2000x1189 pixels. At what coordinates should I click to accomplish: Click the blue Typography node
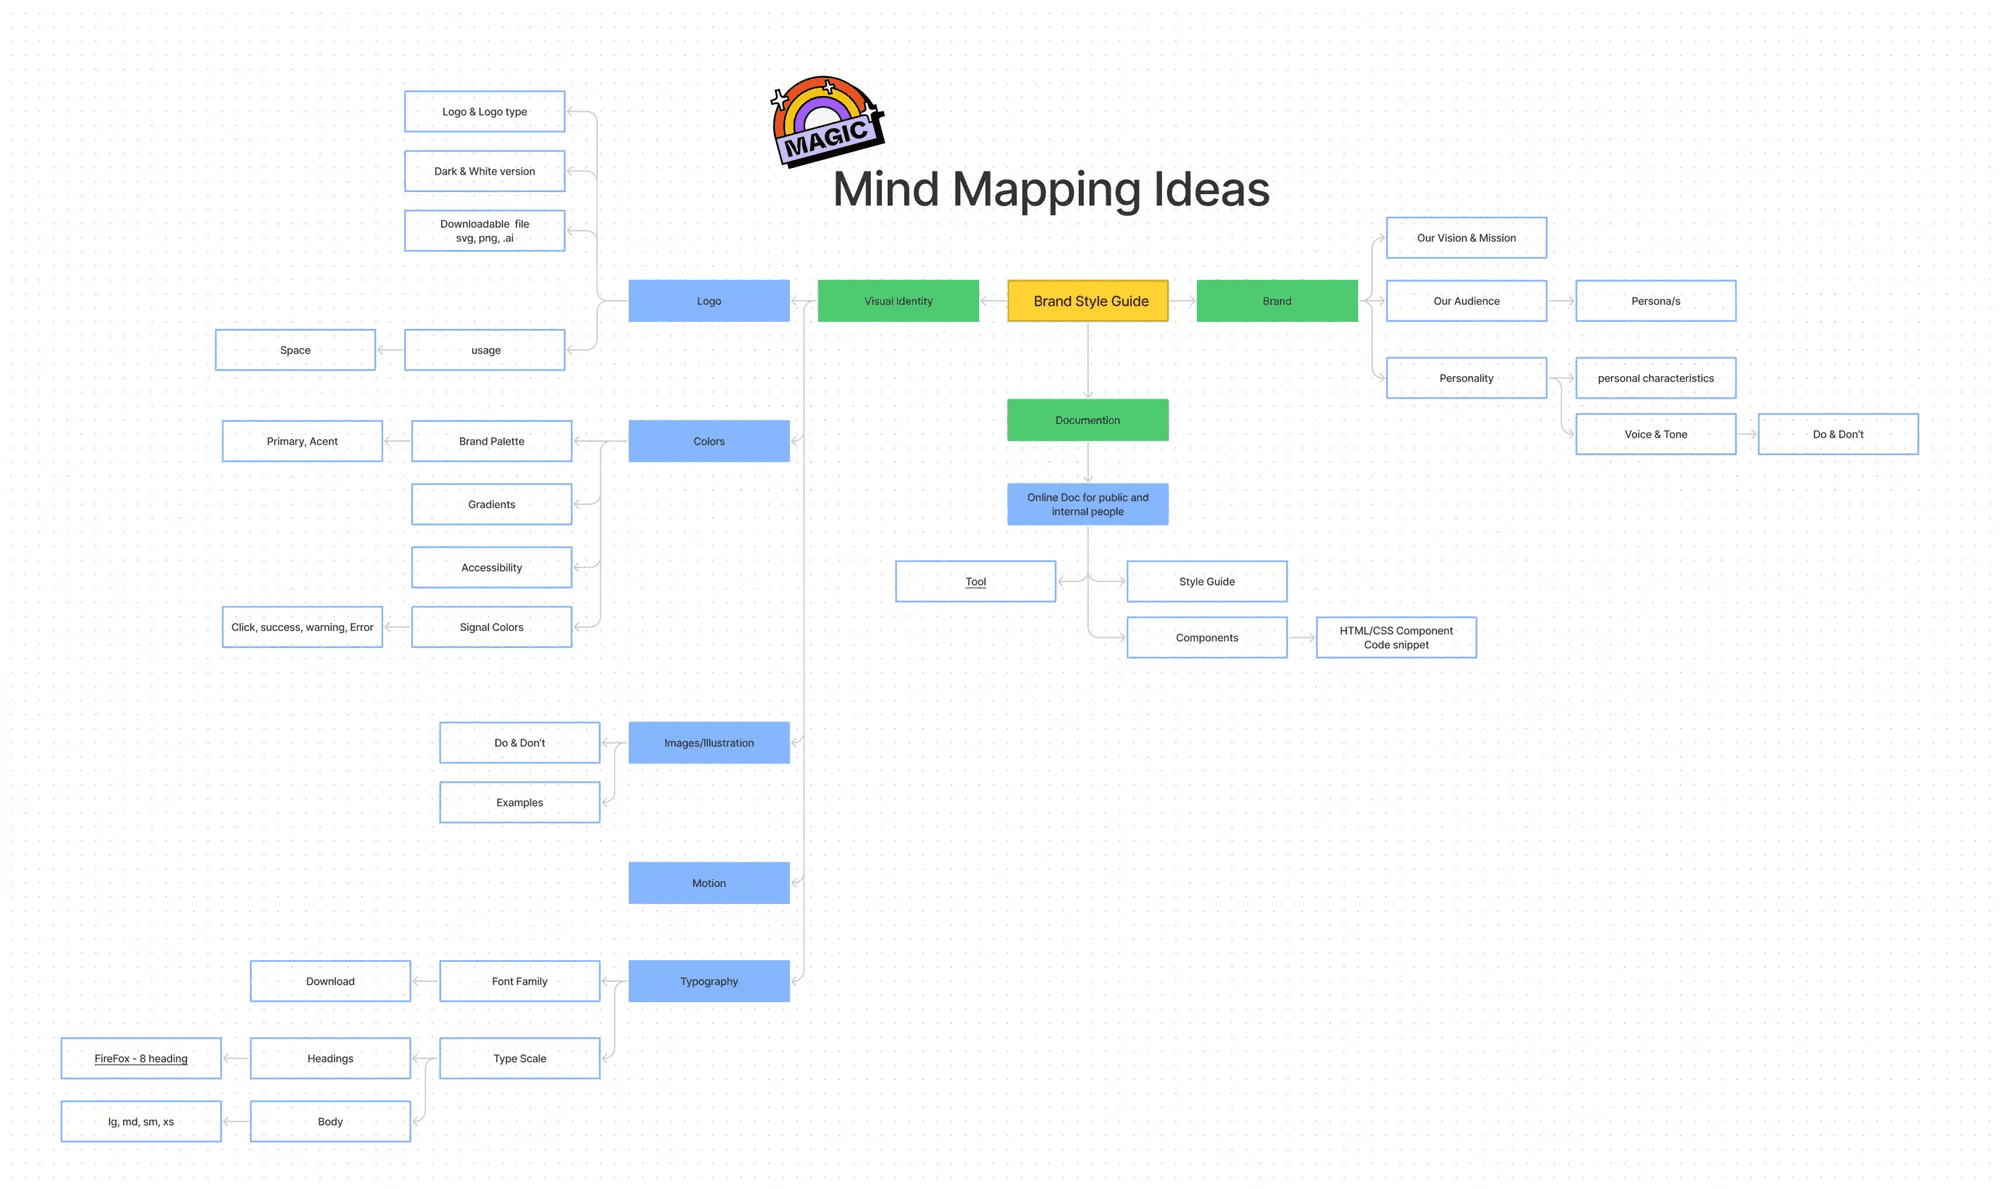tap(709, 981)
